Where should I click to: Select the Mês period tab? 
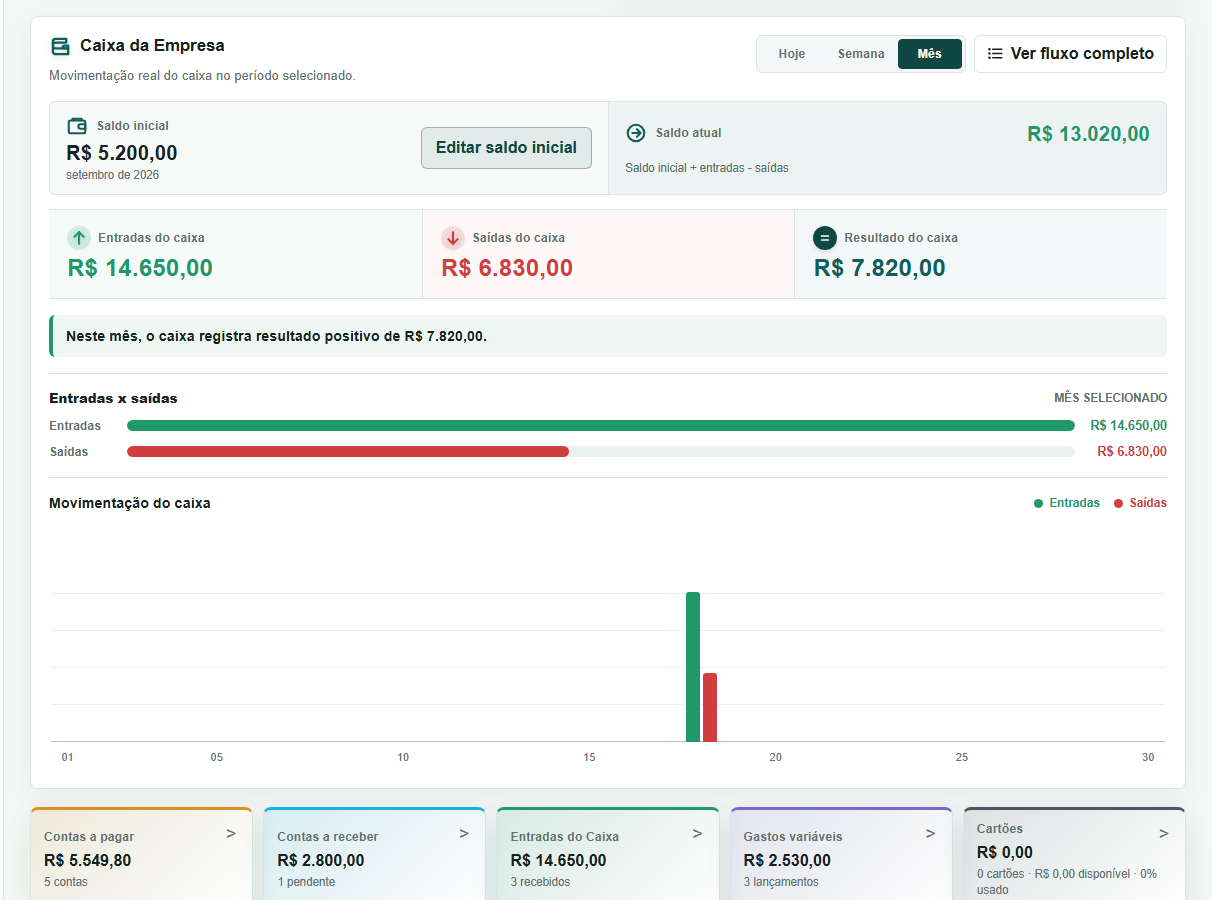tap(930, 54)
